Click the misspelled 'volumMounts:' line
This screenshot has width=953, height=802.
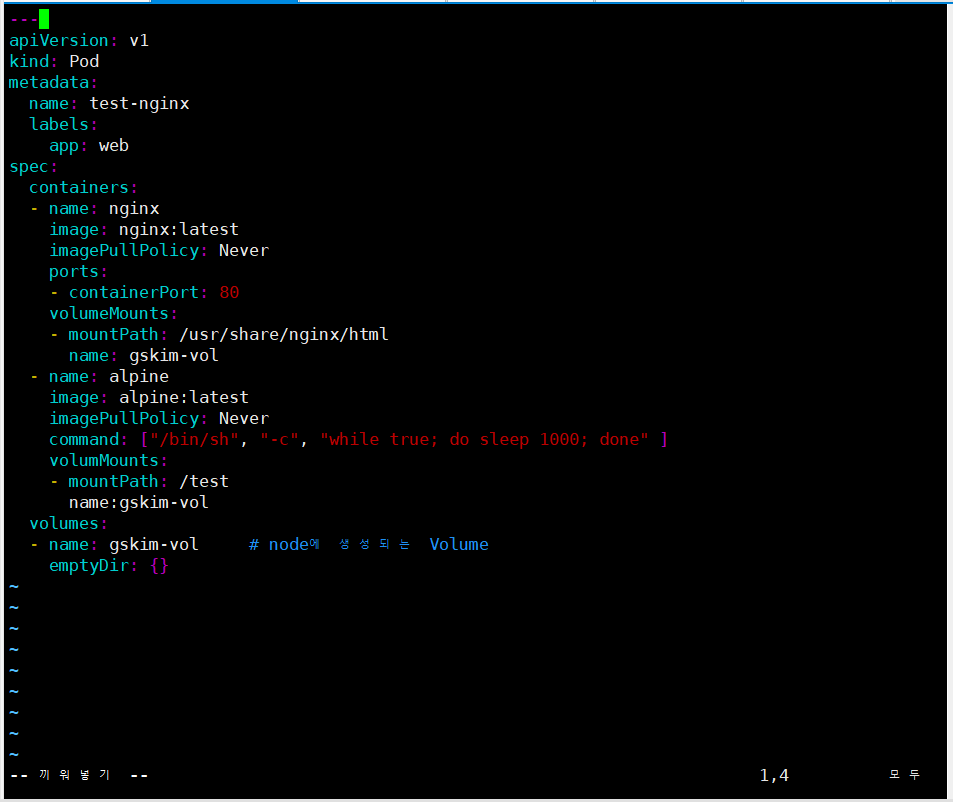(108, 461)
